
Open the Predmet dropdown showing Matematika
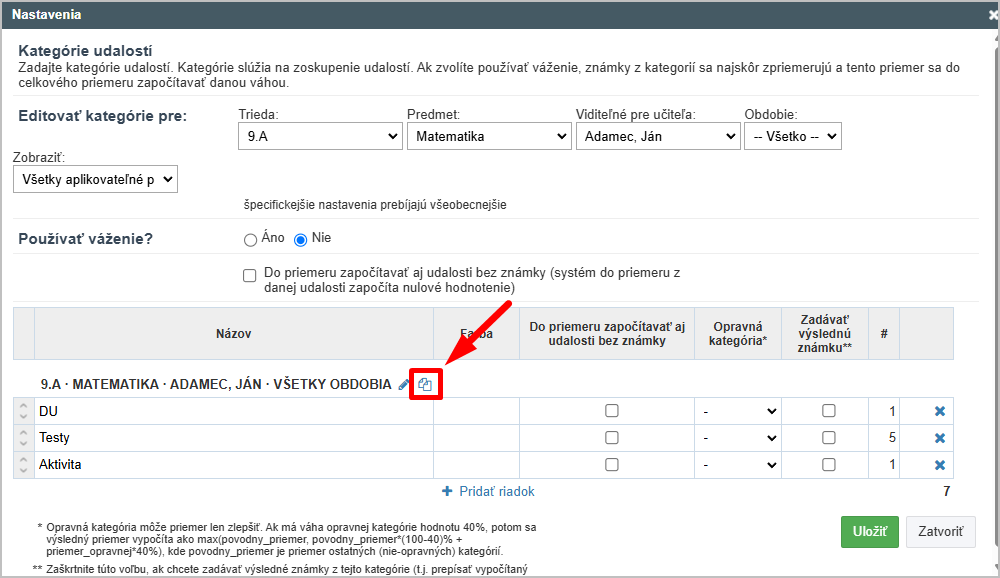pyautogui.click(x=488, y=136)
